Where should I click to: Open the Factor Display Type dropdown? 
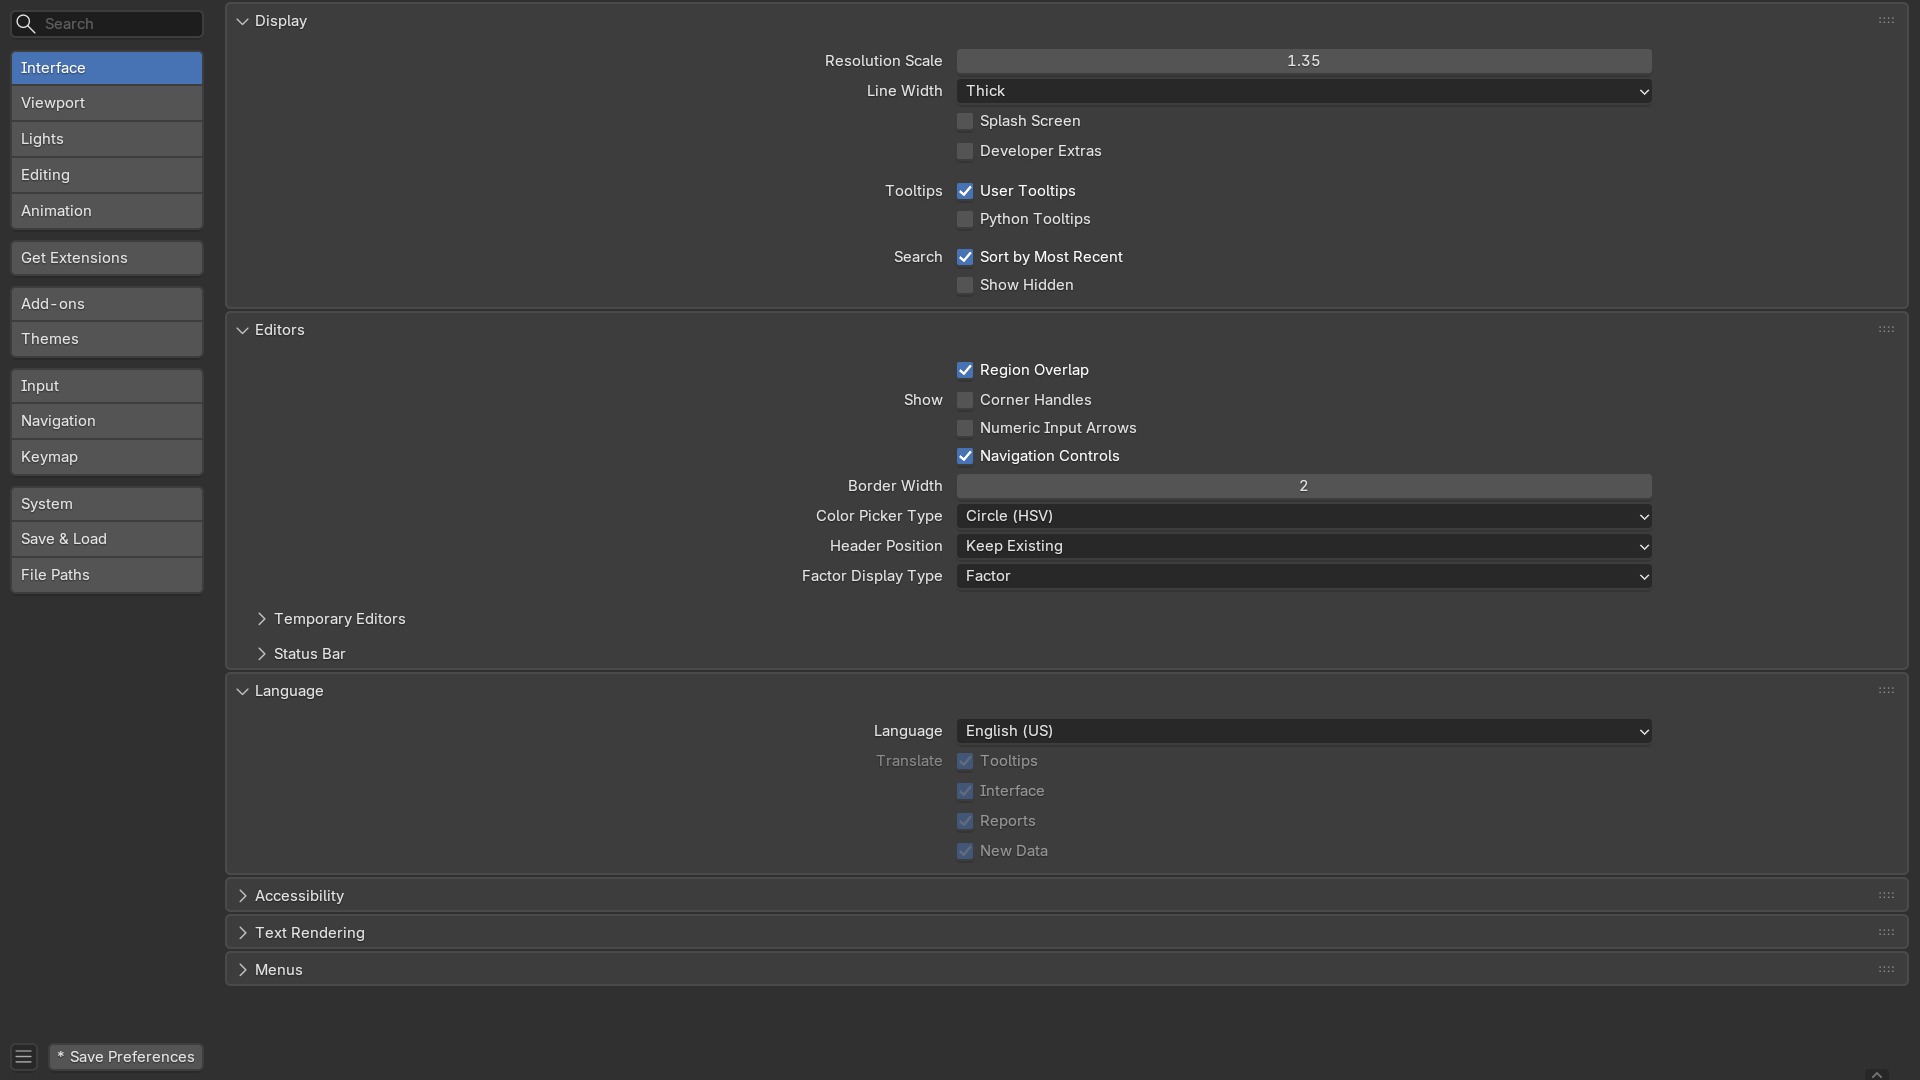[x=1304, y=576]
